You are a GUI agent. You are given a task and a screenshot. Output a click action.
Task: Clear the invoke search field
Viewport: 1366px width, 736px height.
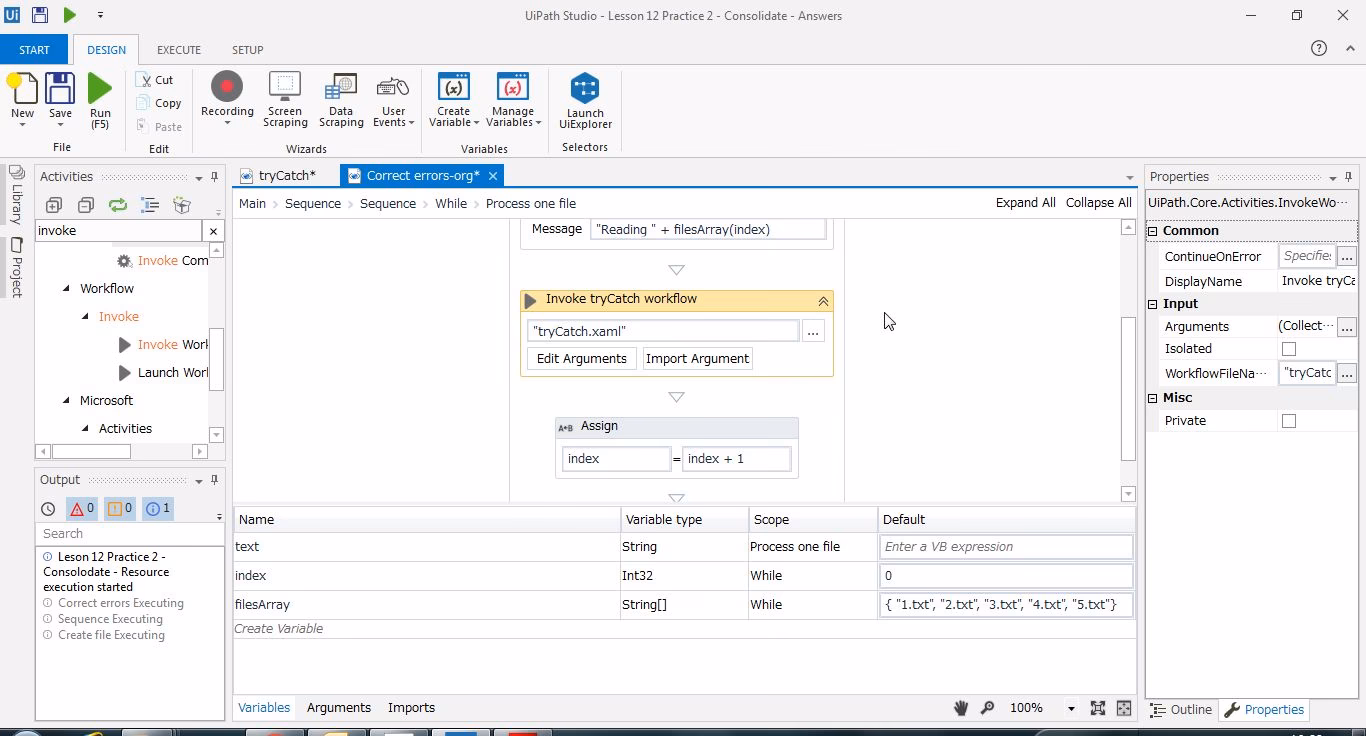pyautogui.click(x=211, y=230)
